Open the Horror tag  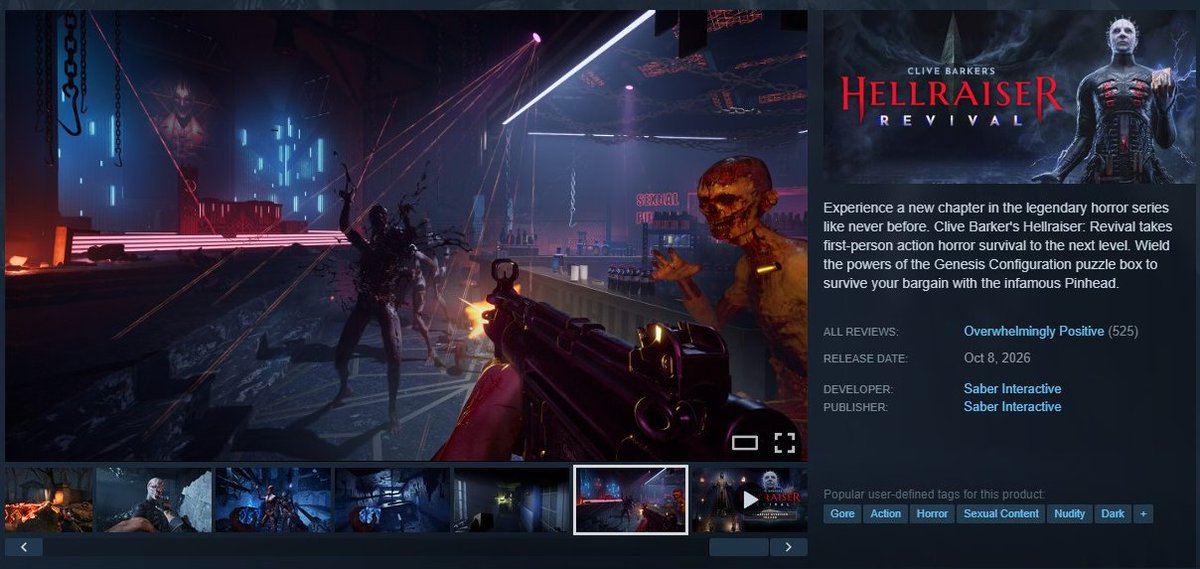932,514
